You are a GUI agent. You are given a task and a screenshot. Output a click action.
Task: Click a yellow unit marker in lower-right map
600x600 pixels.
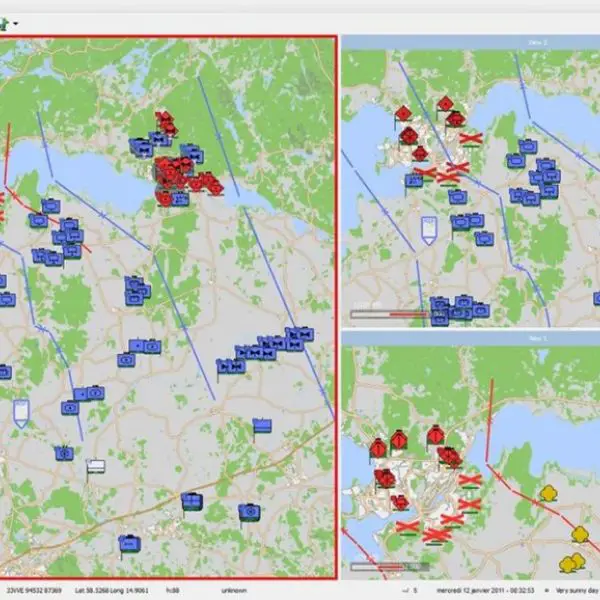coord(549,493)
